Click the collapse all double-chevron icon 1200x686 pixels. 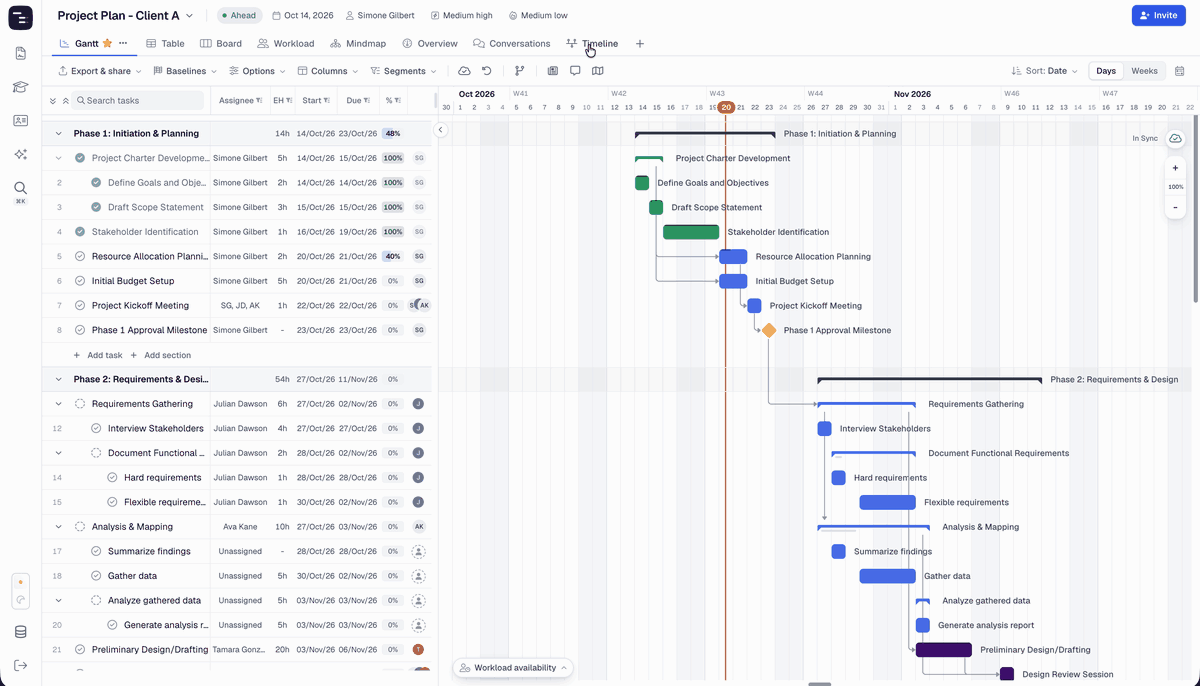[x=66, y=101]
